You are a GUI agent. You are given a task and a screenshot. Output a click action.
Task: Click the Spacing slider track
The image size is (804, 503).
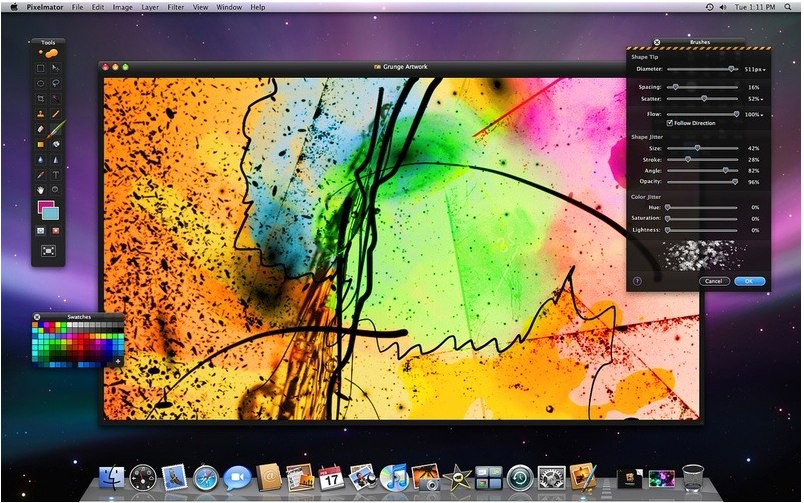702,87
